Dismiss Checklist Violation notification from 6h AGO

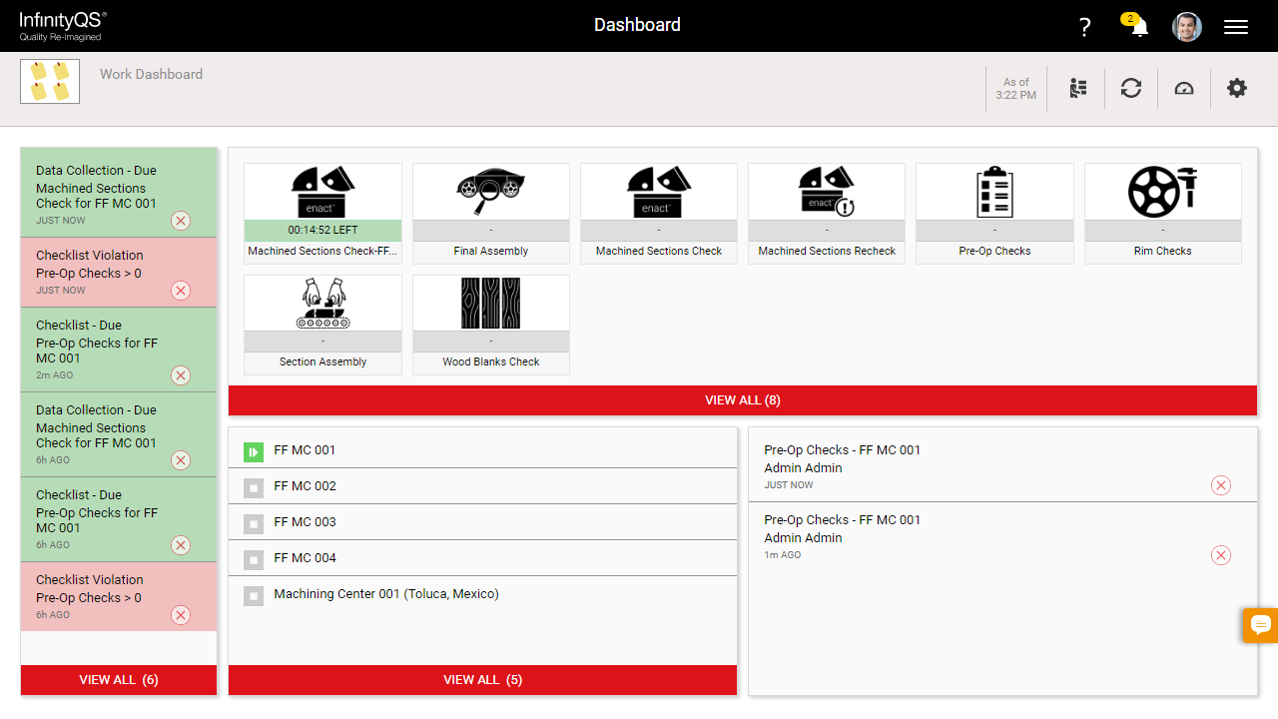180,616
